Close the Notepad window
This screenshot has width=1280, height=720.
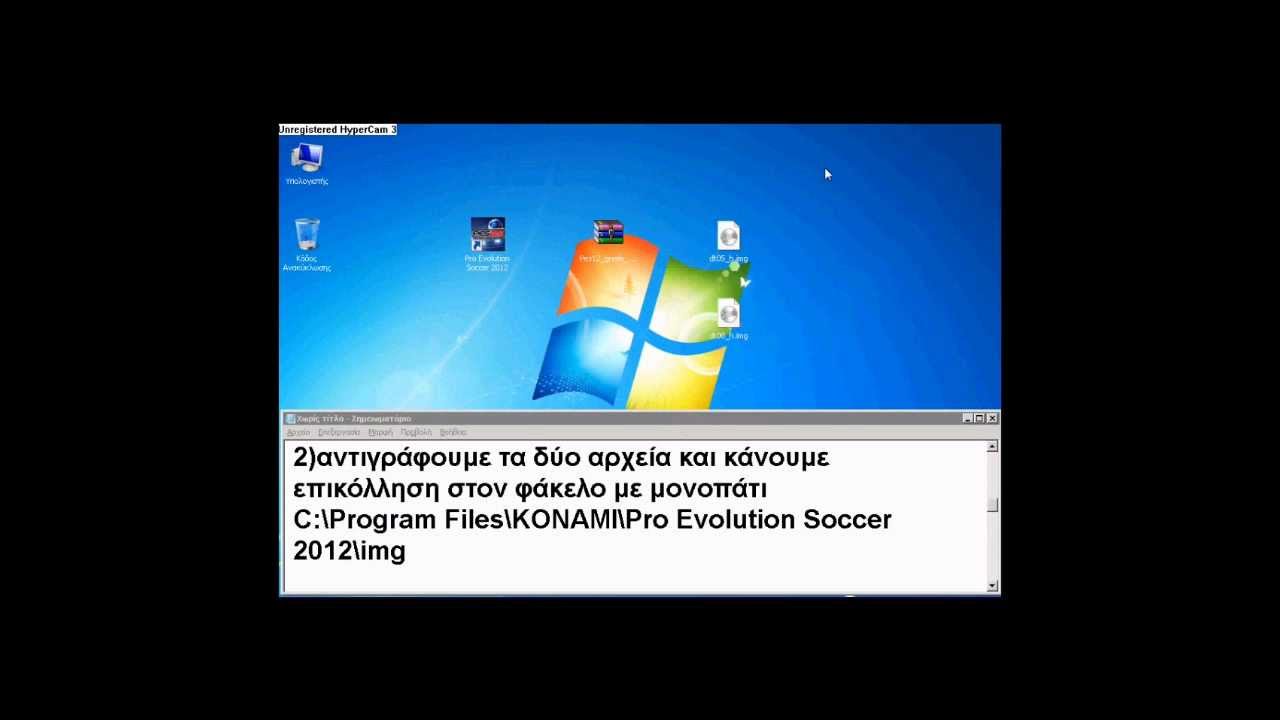pyautogui.click(x=992, y=418)
